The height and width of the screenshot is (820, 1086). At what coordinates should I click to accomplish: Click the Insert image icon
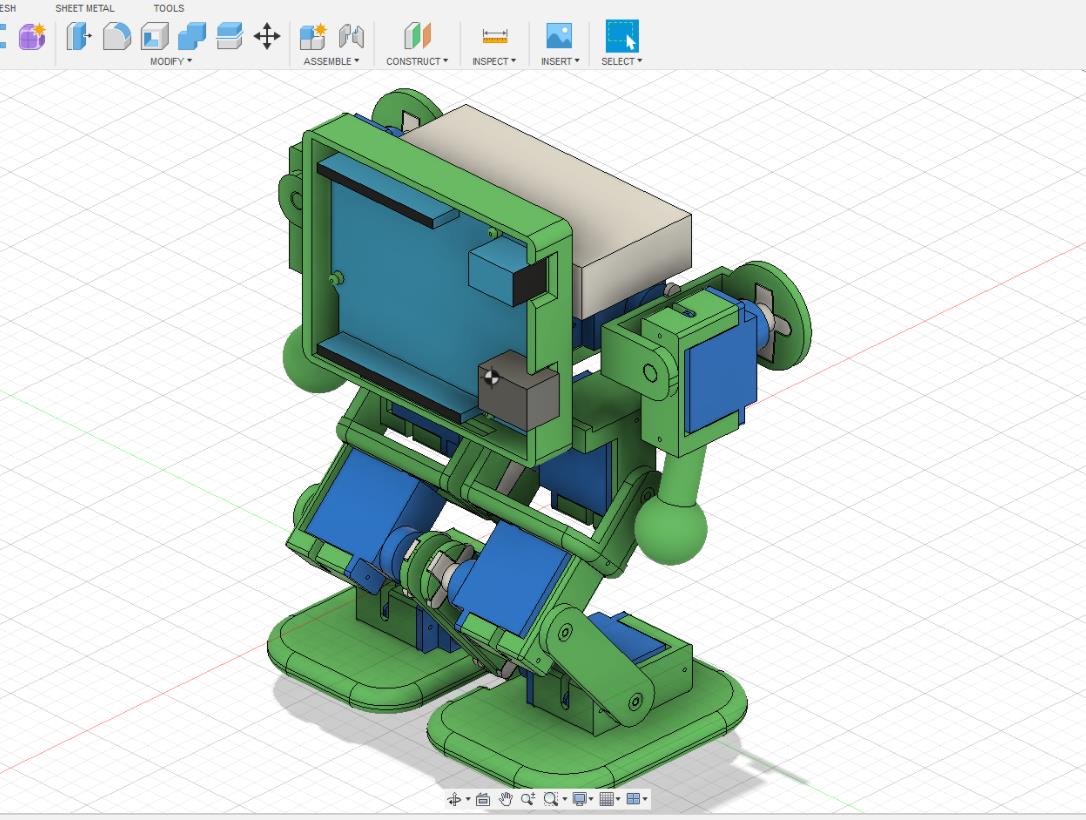559,37
